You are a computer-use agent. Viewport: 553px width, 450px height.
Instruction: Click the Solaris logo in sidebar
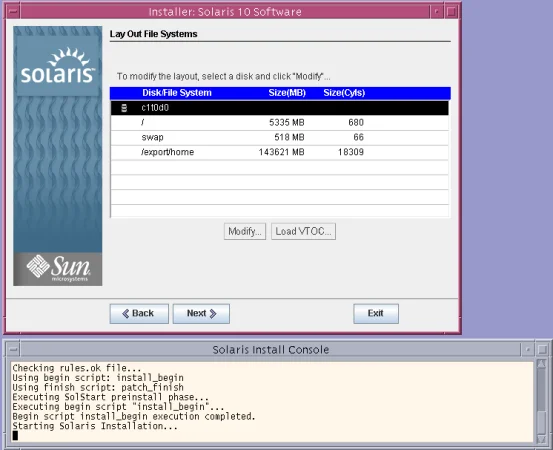58,66
